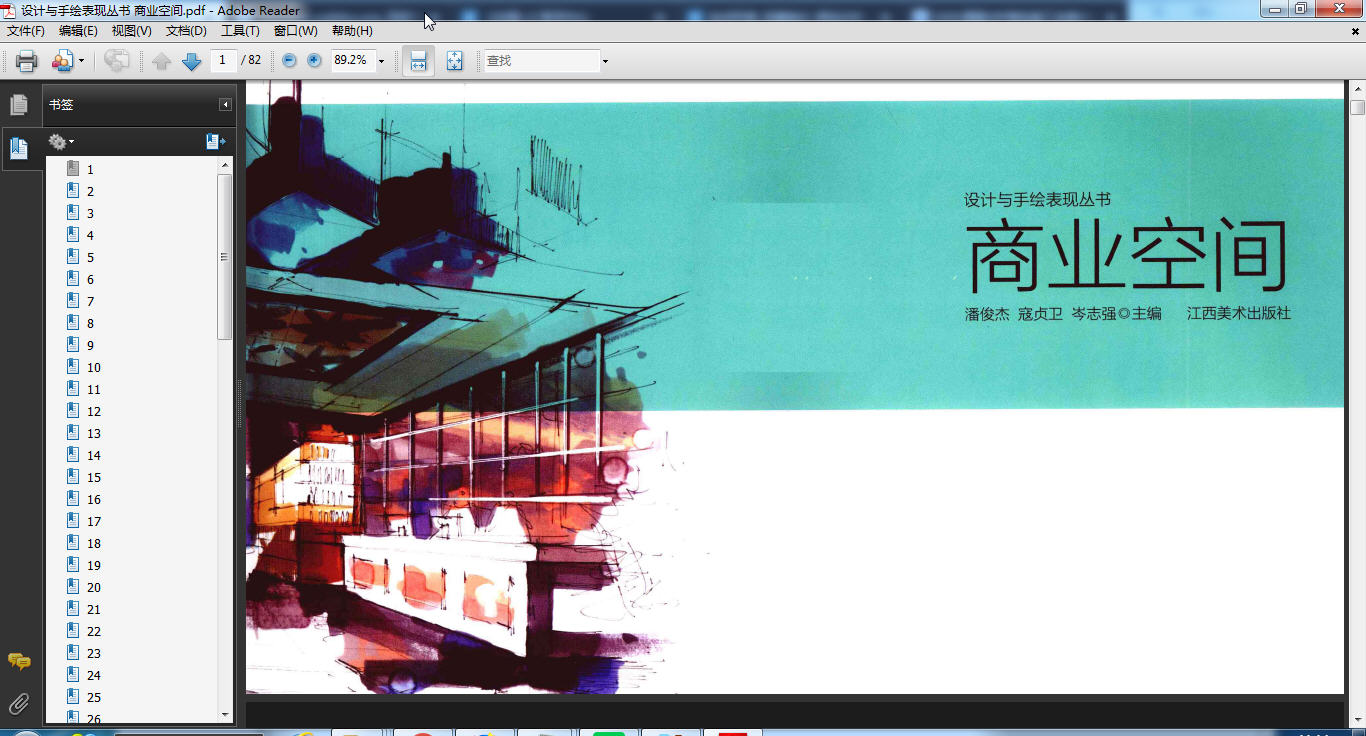The height and width of the screenshot is (736, 1366).
Task: Click the page icon beside bookmark 19
Action: tap(72, 565)
